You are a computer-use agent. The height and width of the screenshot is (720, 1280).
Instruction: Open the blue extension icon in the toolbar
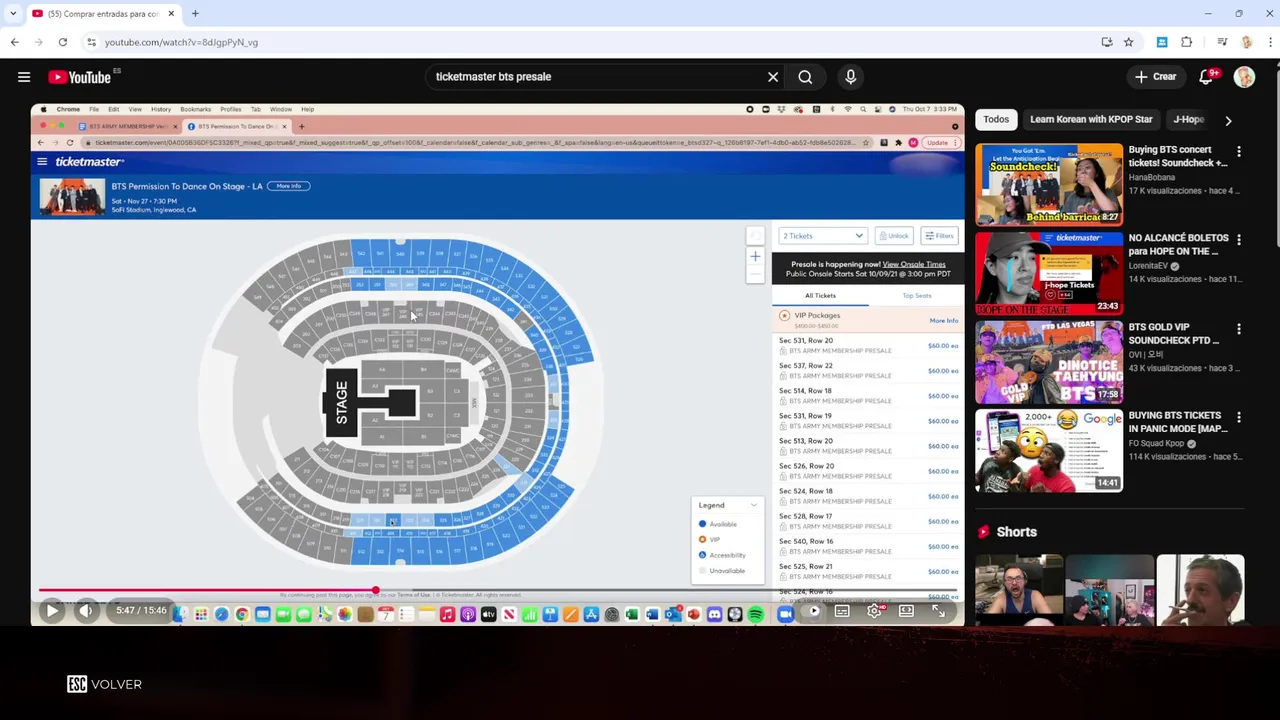click(x=1162, y=42)
